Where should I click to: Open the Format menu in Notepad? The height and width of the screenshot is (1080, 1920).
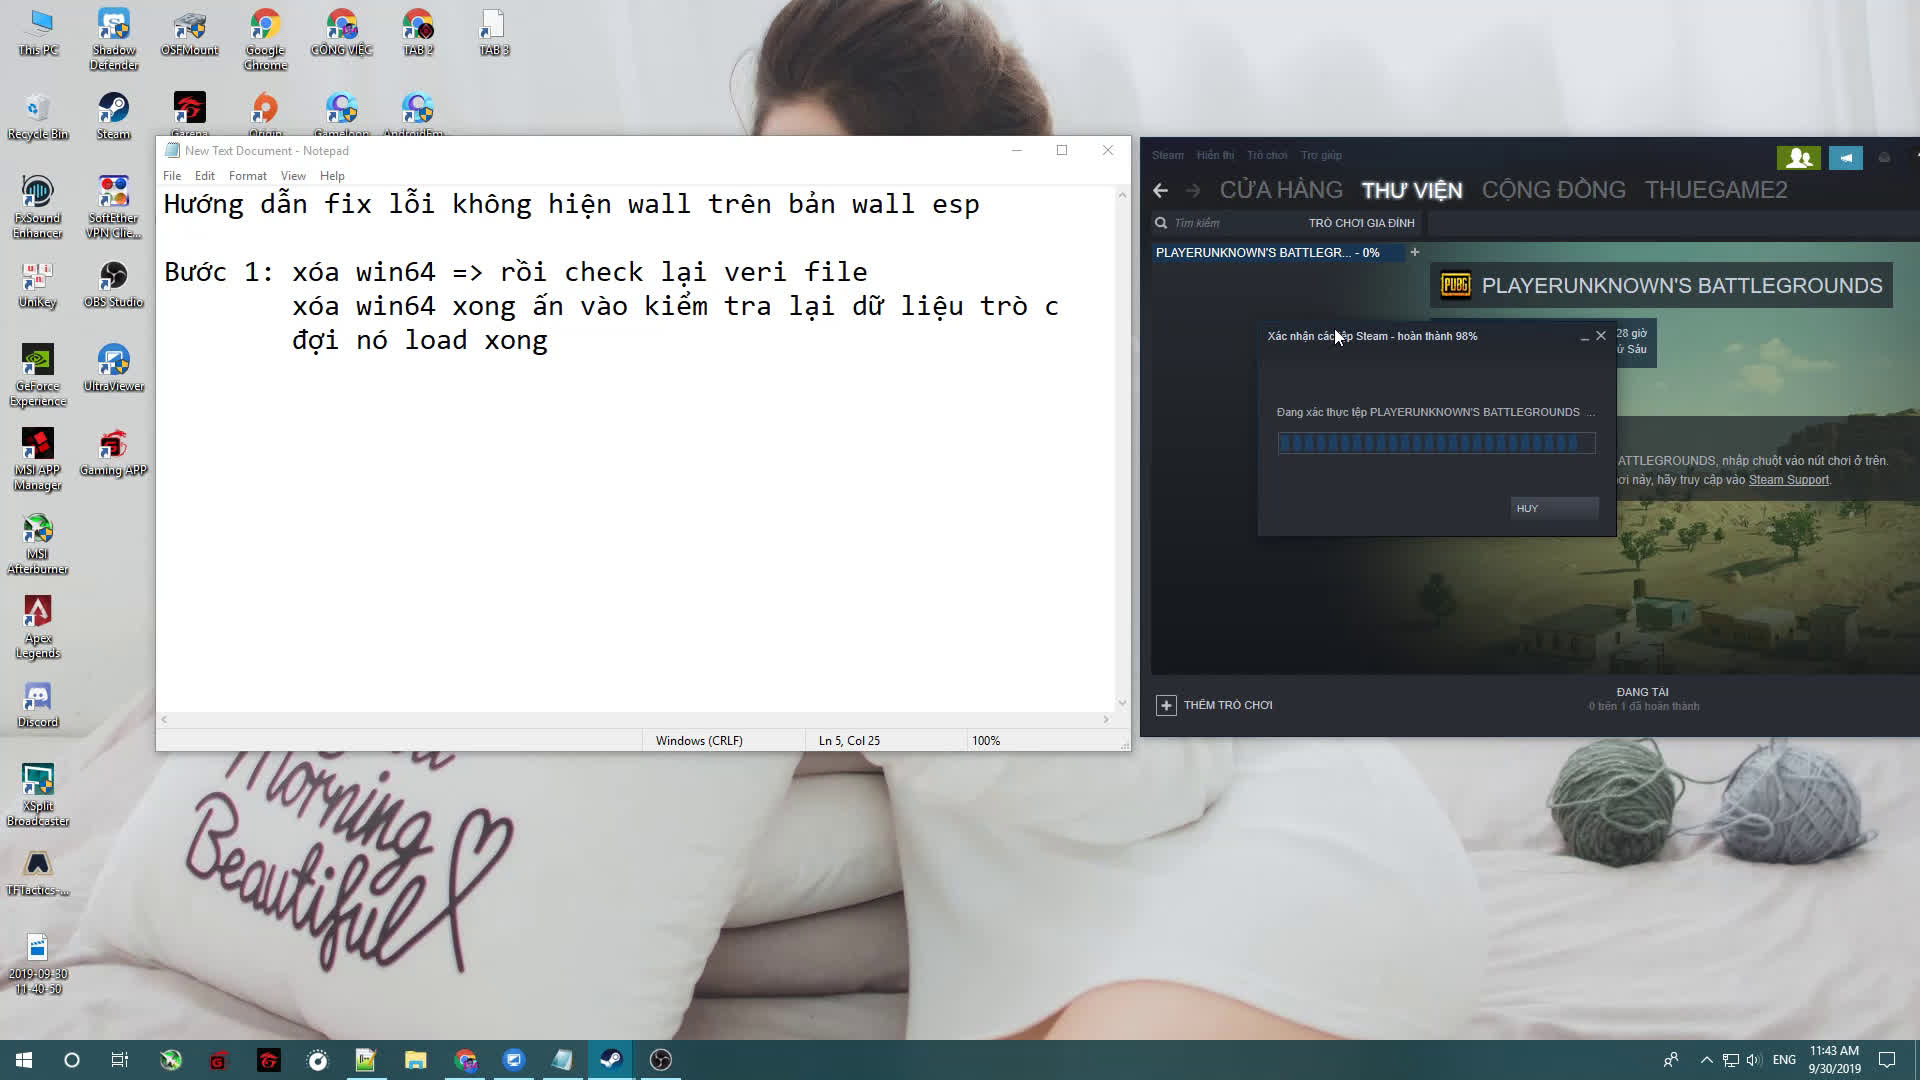click(x=247, y=176)
